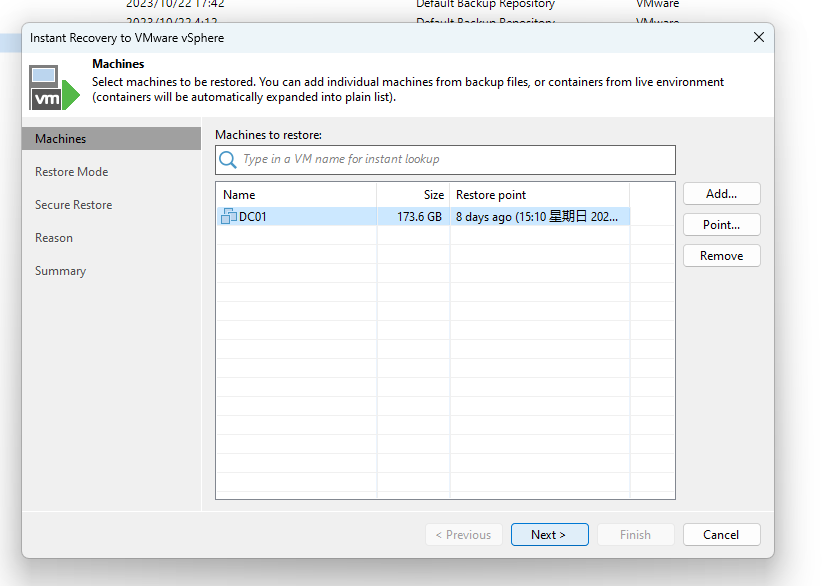The image size is (827, 586).
Task: Proceed with the Next button
Action: click(550, 535)
